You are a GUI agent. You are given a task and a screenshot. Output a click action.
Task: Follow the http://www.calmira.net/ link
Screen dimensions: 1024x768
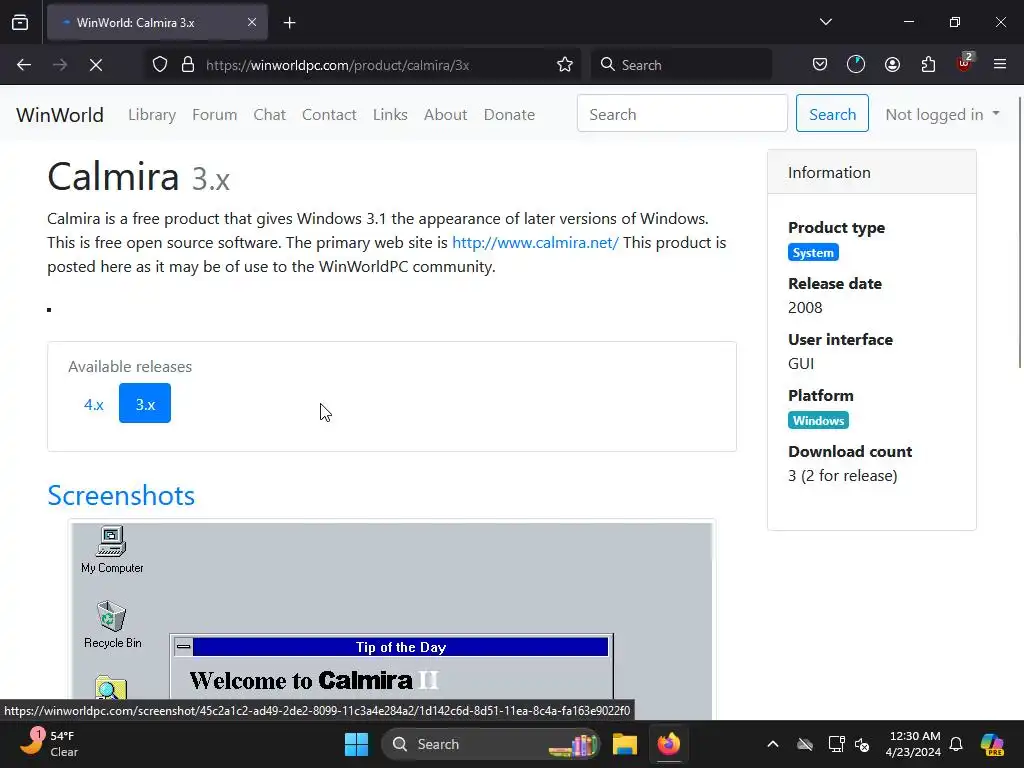coord(535,242)
